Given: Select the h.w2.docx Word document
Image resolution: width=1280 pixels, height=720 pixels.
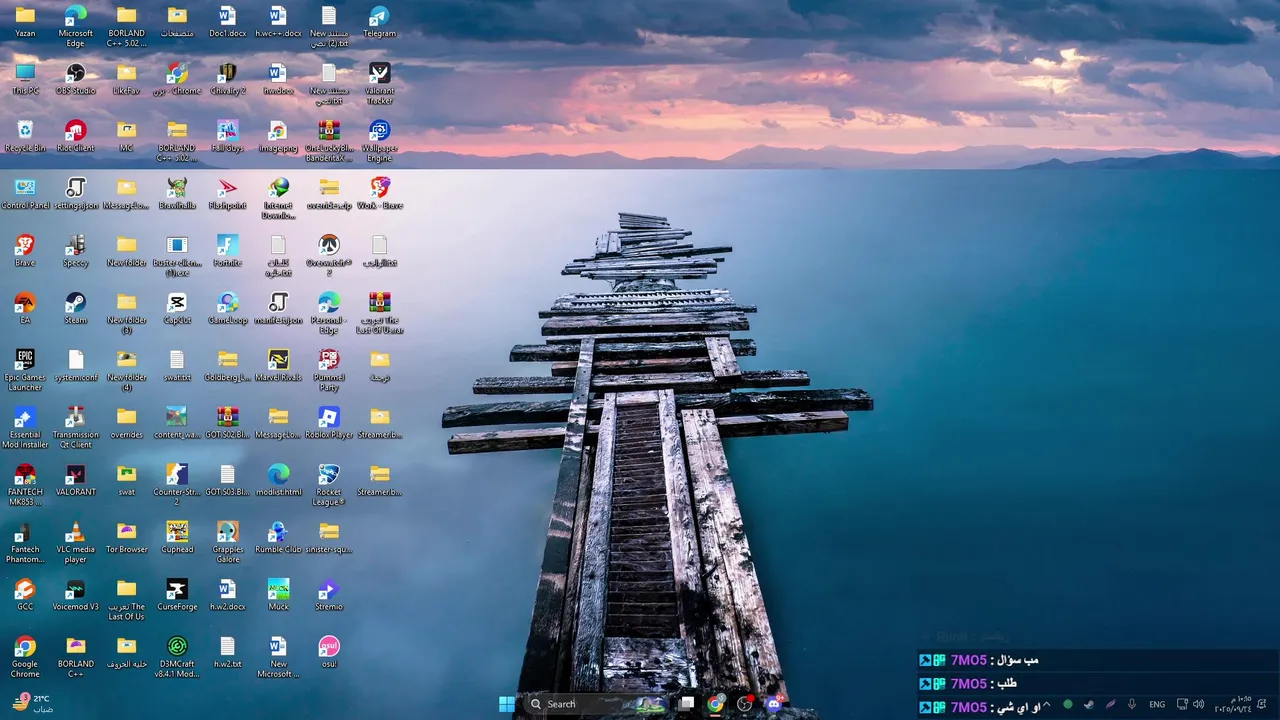Looking at the screenshot, I should tap(227, 594).
